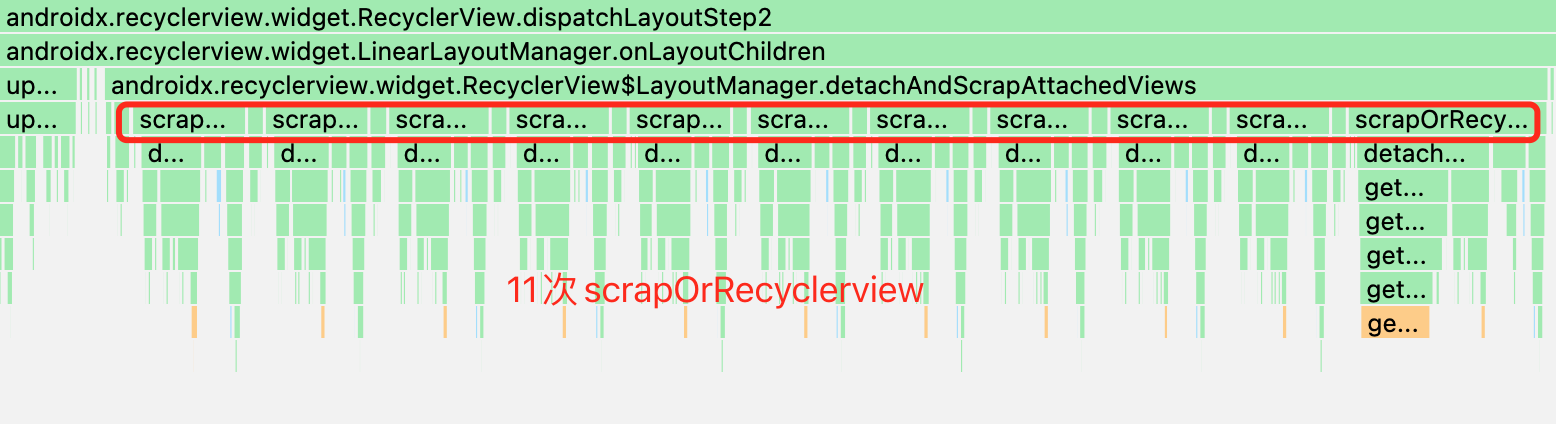Click the "up..." block left of detachAndScrapAttachedViews
The height and width of the screenshot is (424, 1556).
pyautogui.click(x=38, y=86)
